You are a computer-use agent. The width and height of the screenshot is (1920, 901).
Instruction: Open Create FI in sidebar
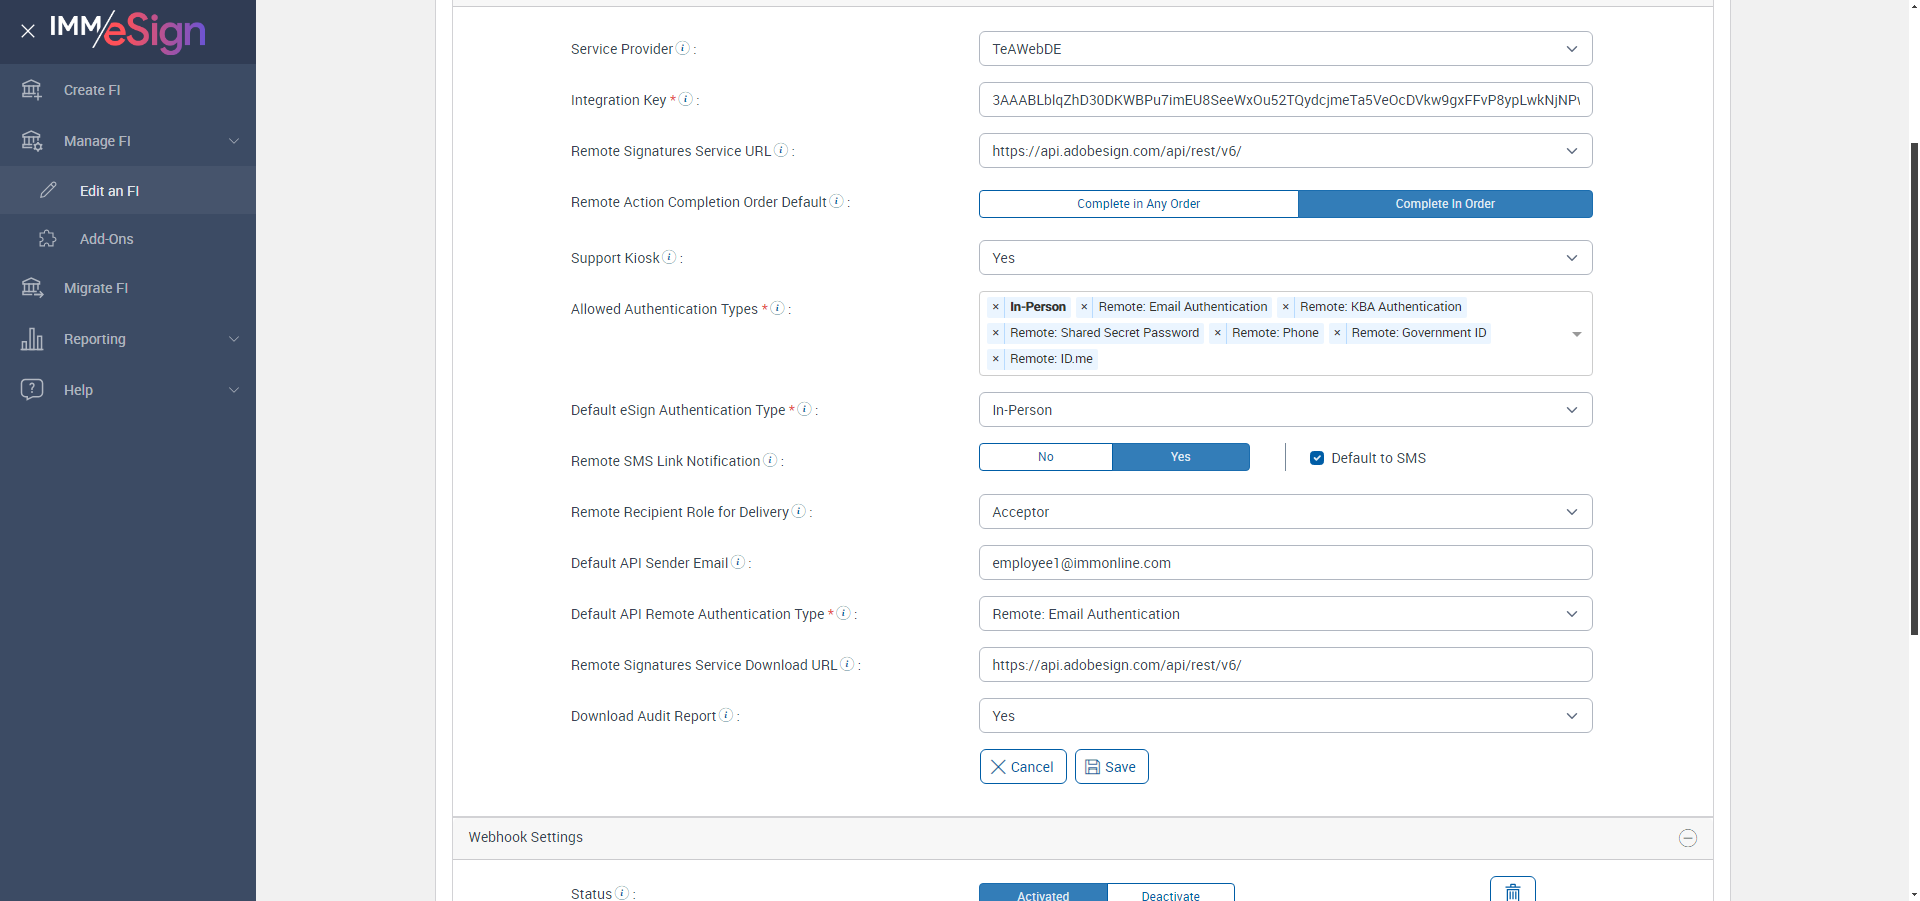click(x=128, y=90)
